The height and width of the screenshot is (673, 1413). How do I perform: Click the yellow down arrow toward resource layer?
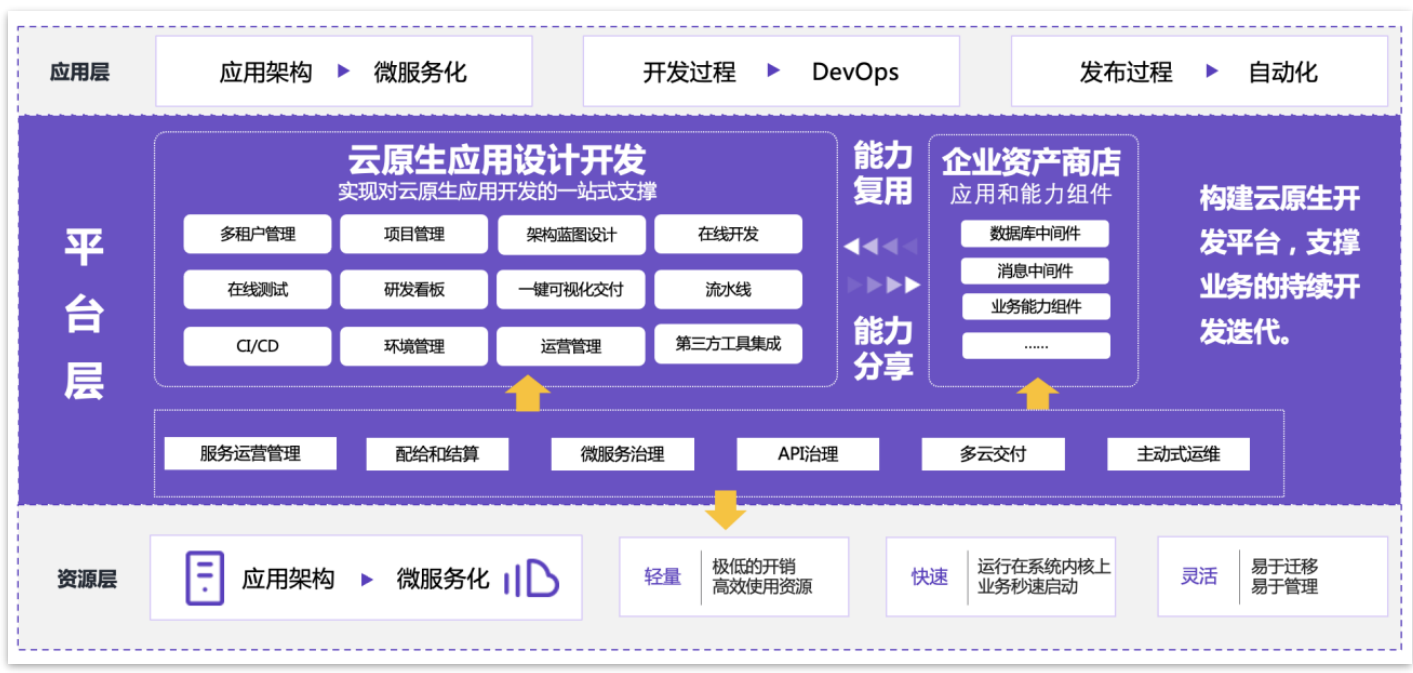tap(725, 509)
